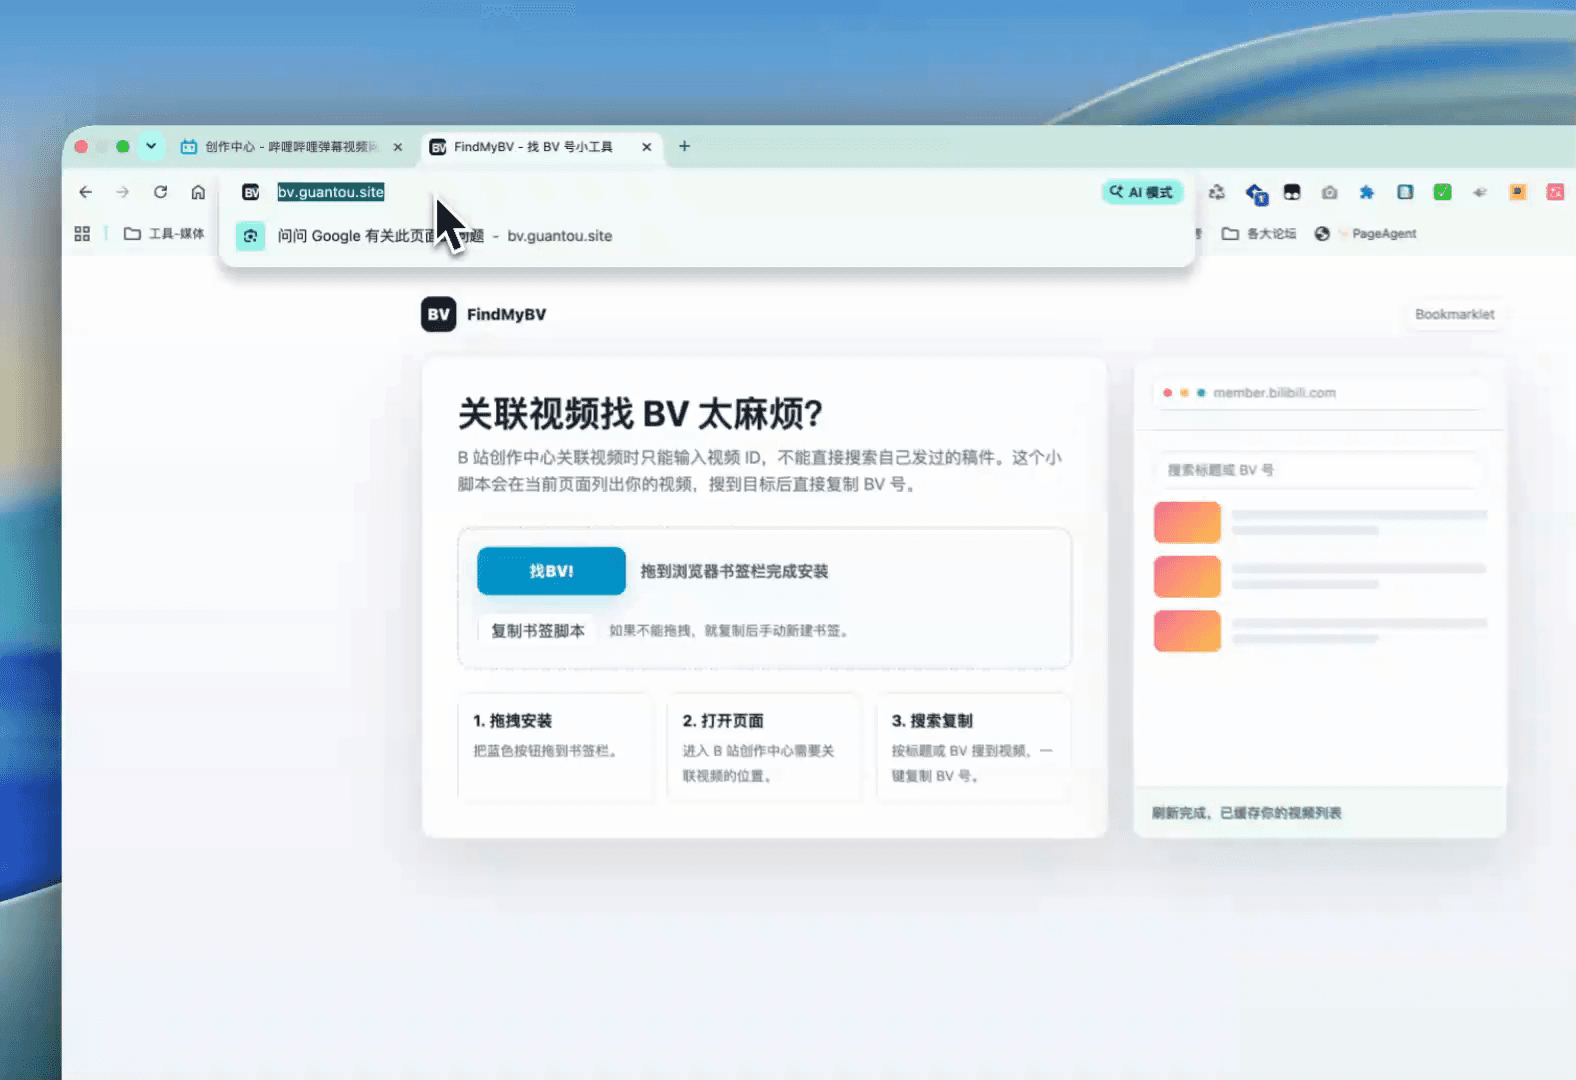Close the 创作中心 tab
This screenshot has height=1080, width=1576.
tap(398, 147)
